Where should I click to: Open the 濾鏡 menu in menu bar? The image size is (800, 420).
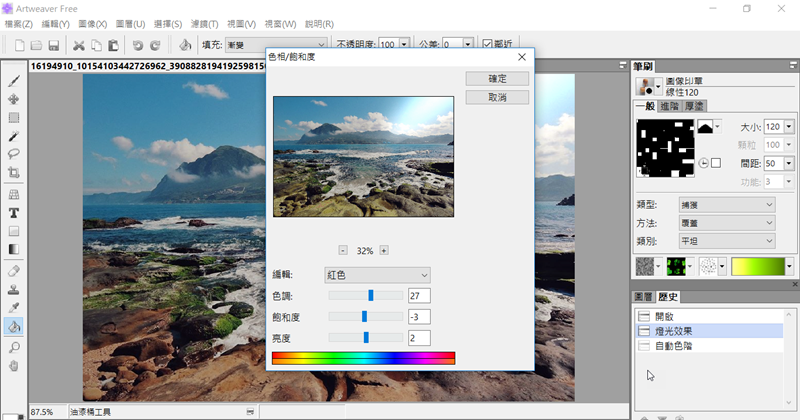point(204,22)
